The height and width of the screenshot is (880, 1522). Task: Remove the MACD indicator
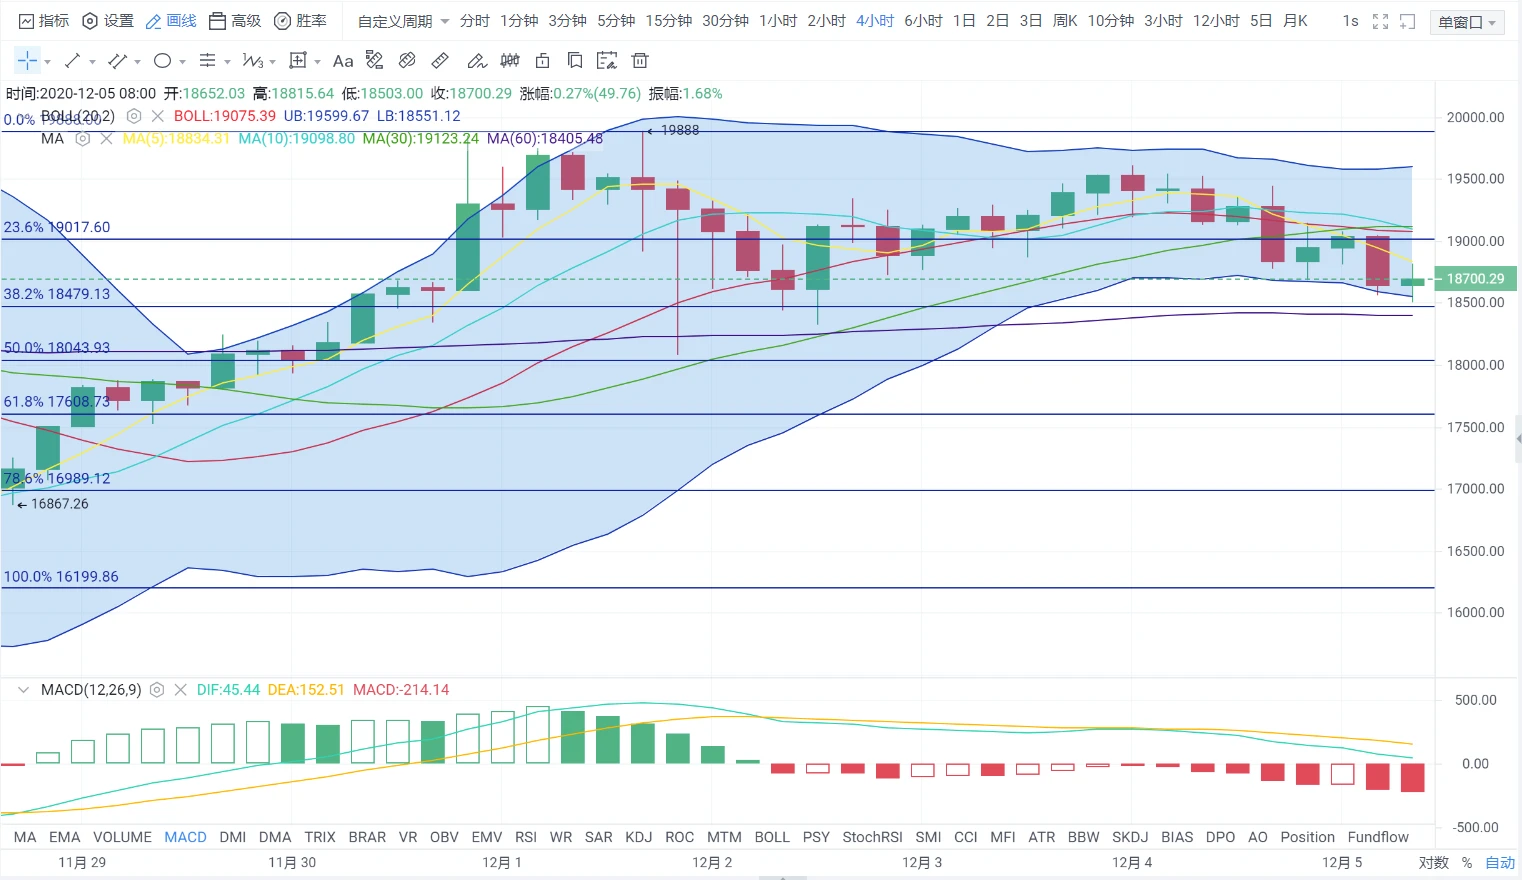click(x=181, y=690)
